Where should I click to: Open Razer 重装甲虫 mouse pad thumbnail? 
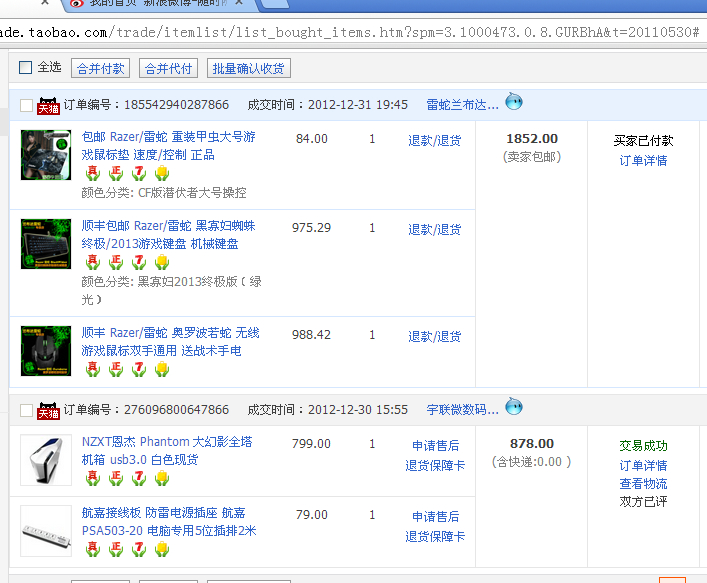click(46, 155)
